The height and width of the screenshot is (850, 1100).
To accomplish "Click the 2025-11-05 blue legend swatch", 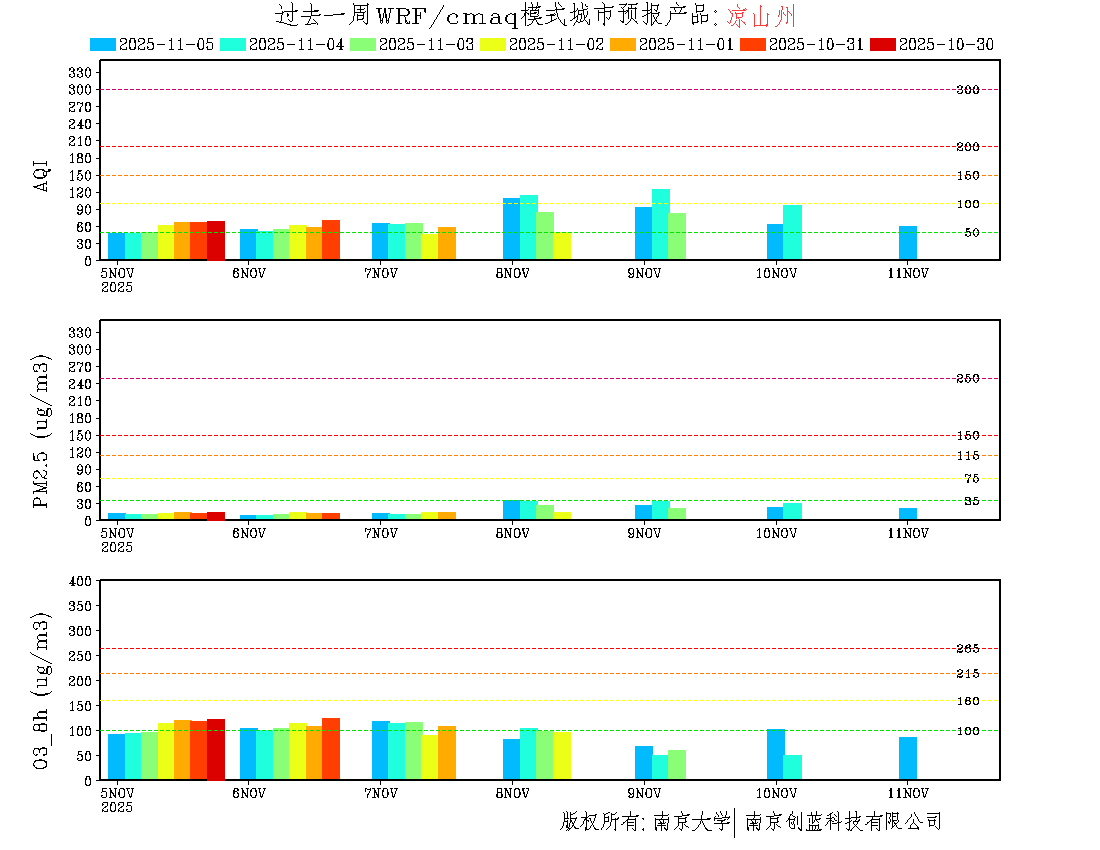I will click(x=103, y=44).
